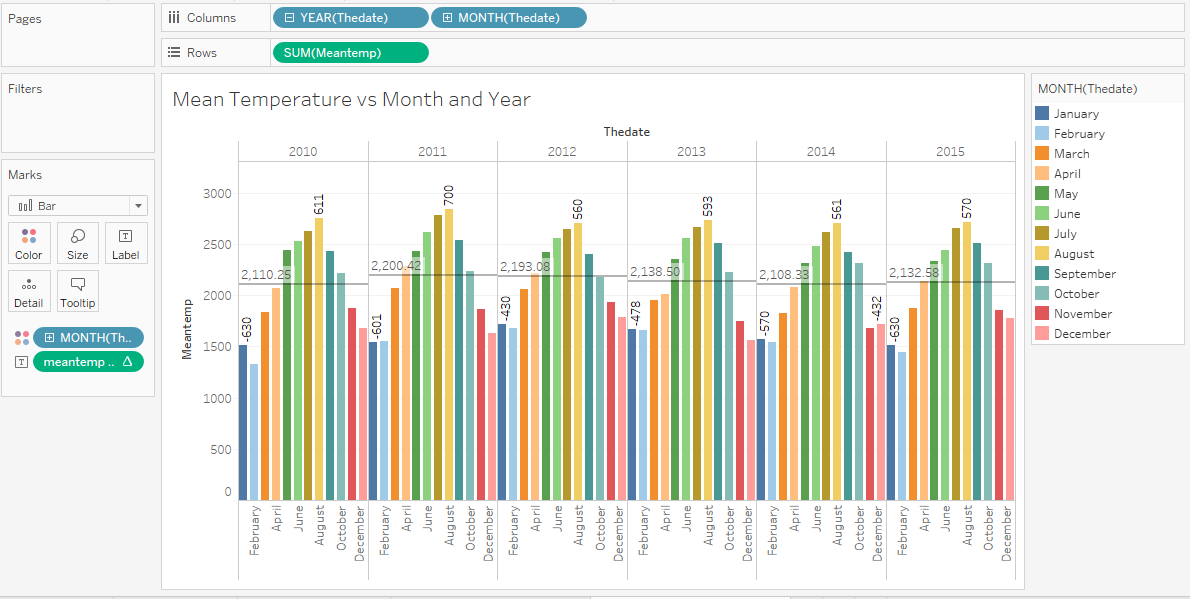Open the Size marks card button
Viewport: 1192px width, 599px height.
tap(77, 243)
